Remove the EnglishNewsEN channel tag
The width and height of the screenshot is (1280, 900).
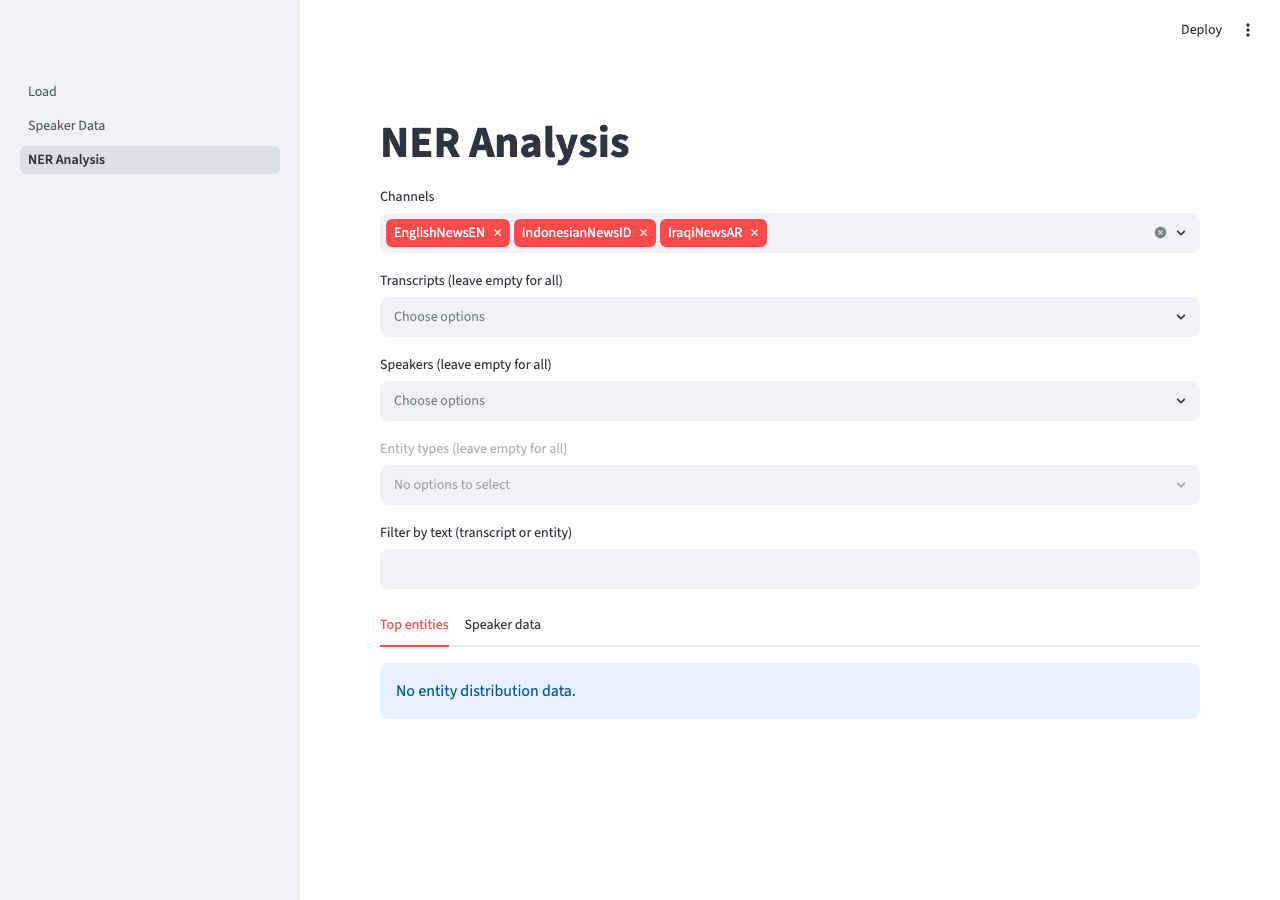(497, 233)
